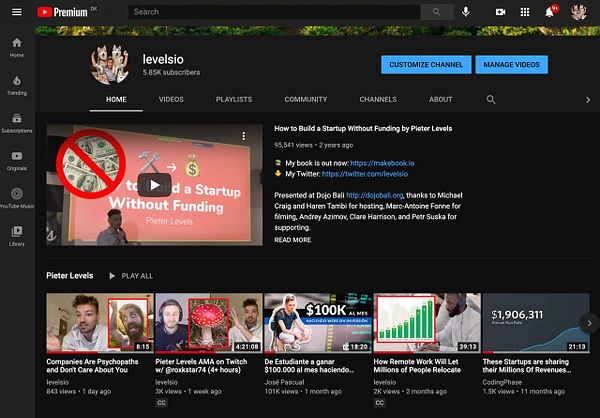Screen dimensions: 600x418
Task: Go to Home in sidebar
Action: [x=17, y=47]
